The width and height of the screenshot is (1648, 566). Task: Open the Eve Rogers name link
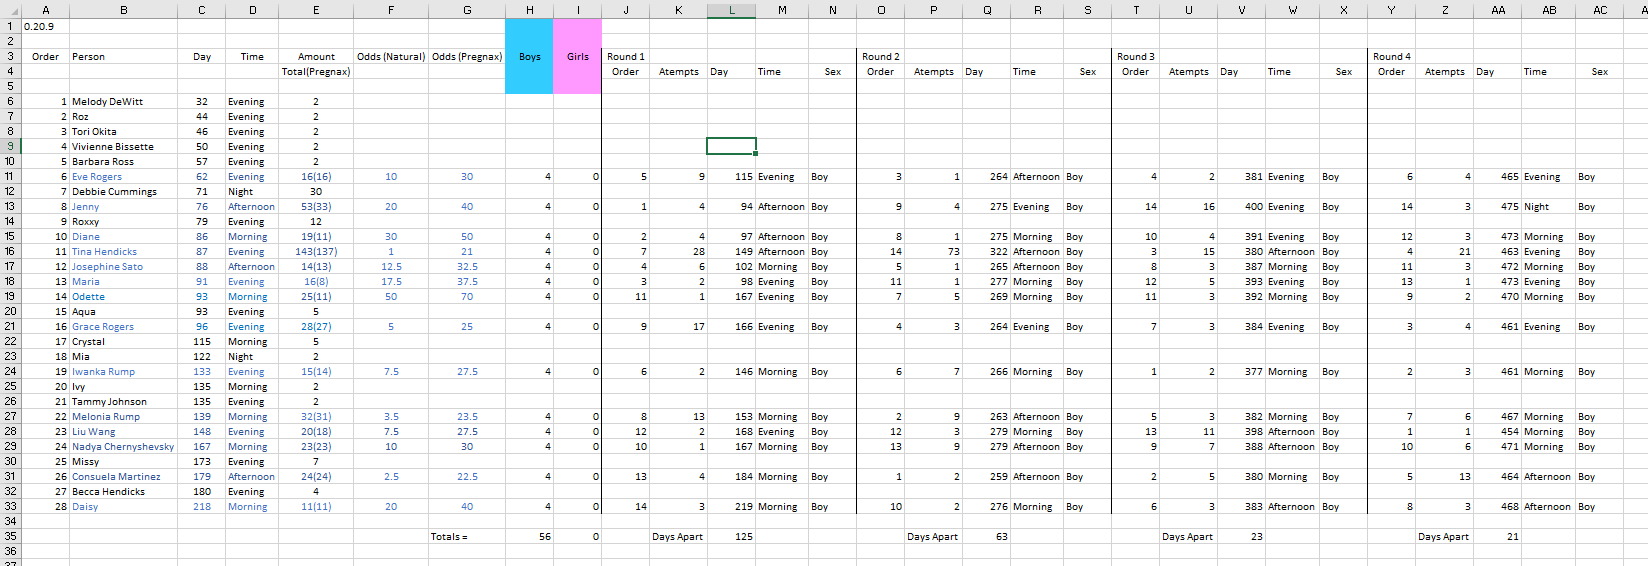97,177
